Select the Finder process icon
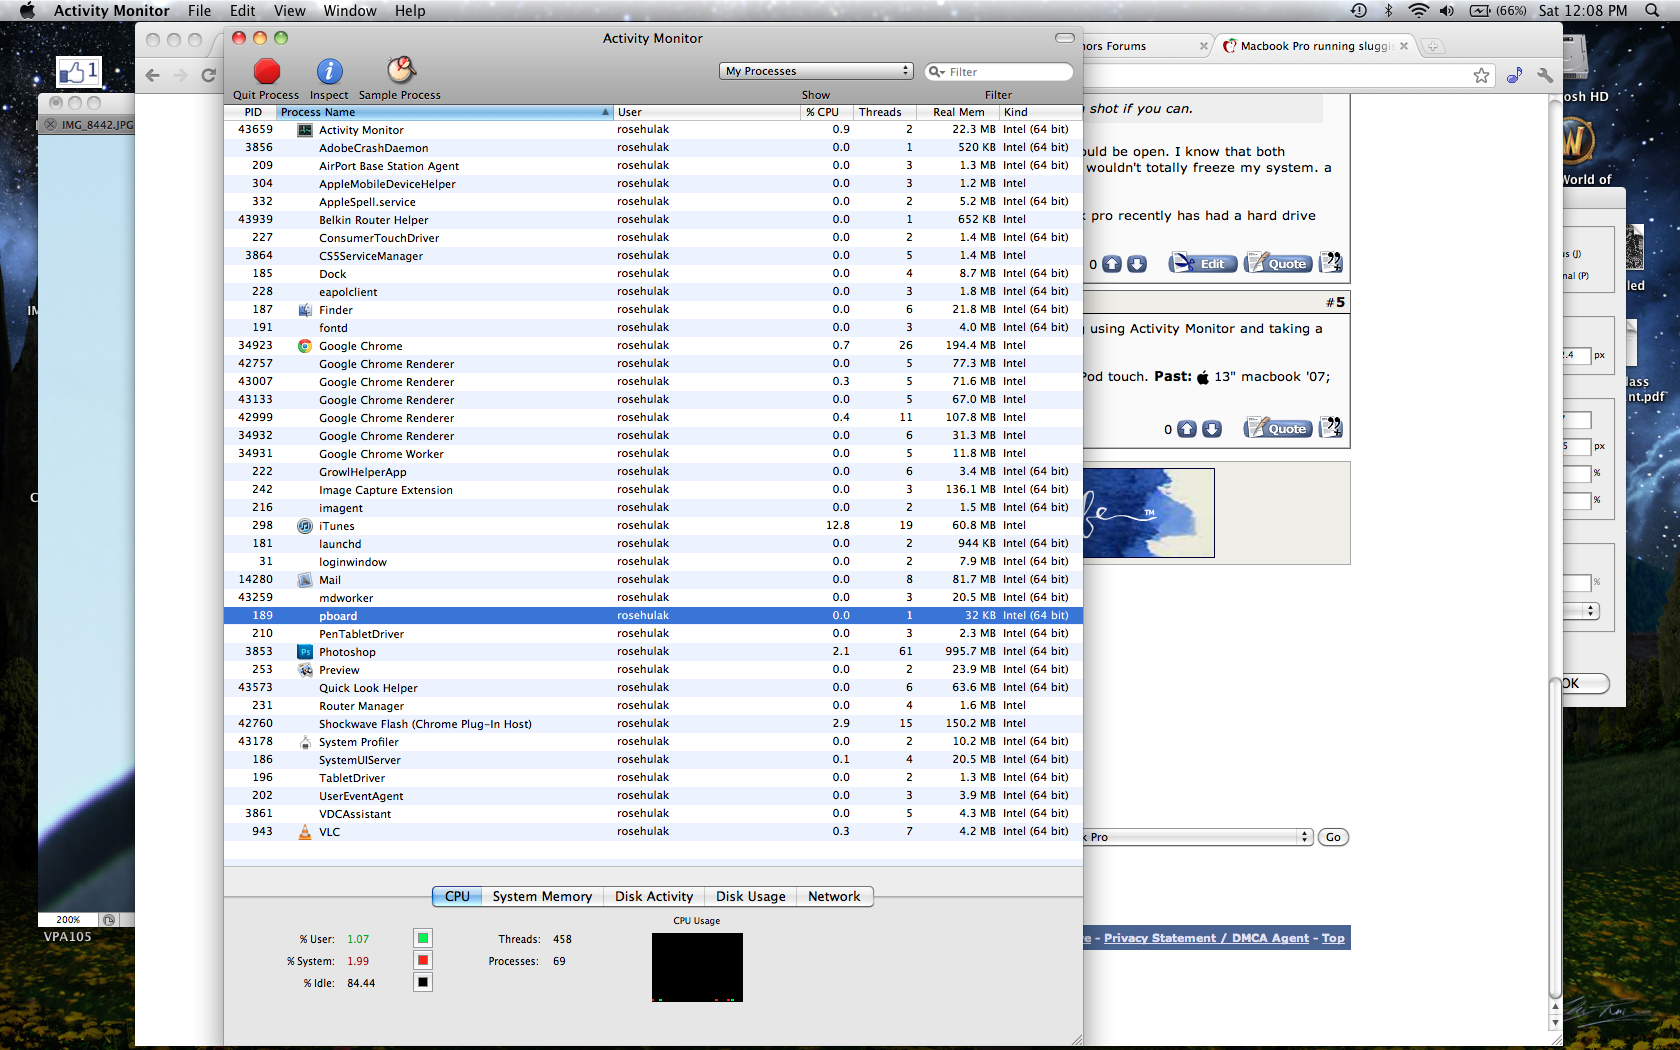 point(305,310)
